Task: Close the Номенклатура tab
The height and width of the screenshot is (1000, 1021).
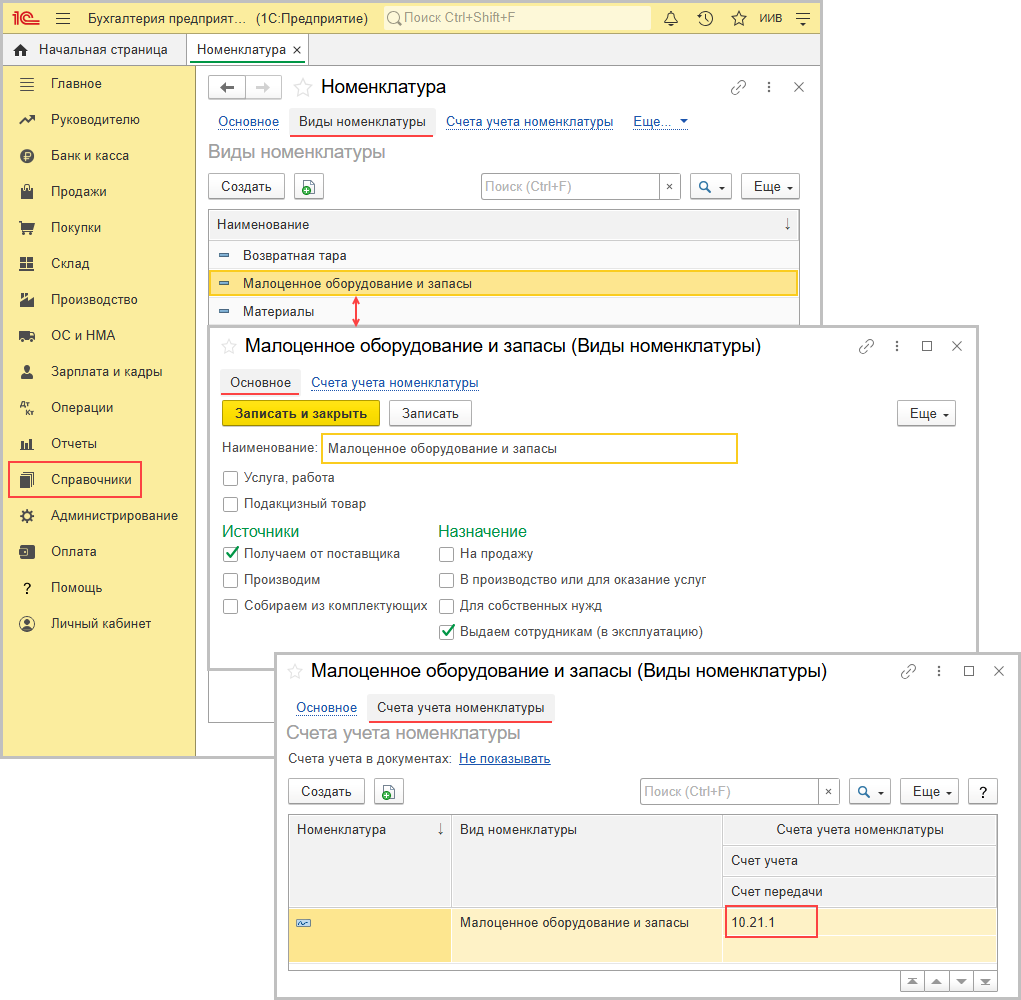Action: [x=297, y=50]
